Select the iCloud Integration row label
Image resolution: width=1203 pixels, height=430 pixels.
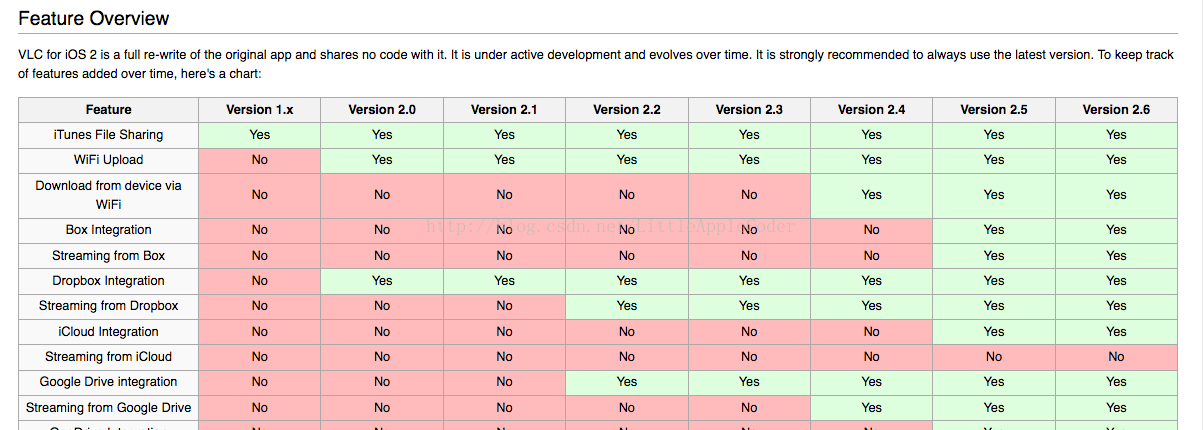click(x=108, y=331)
